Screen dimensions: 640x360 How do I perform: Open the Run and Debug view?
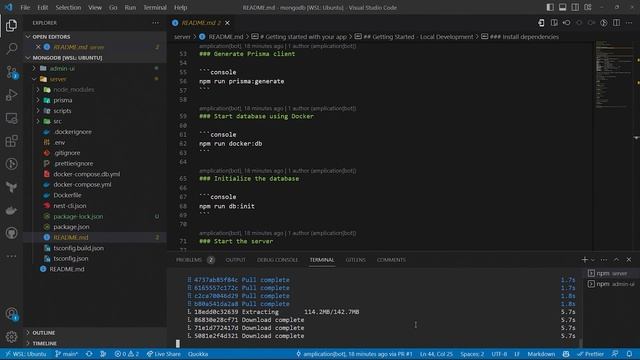pos(11,95)
